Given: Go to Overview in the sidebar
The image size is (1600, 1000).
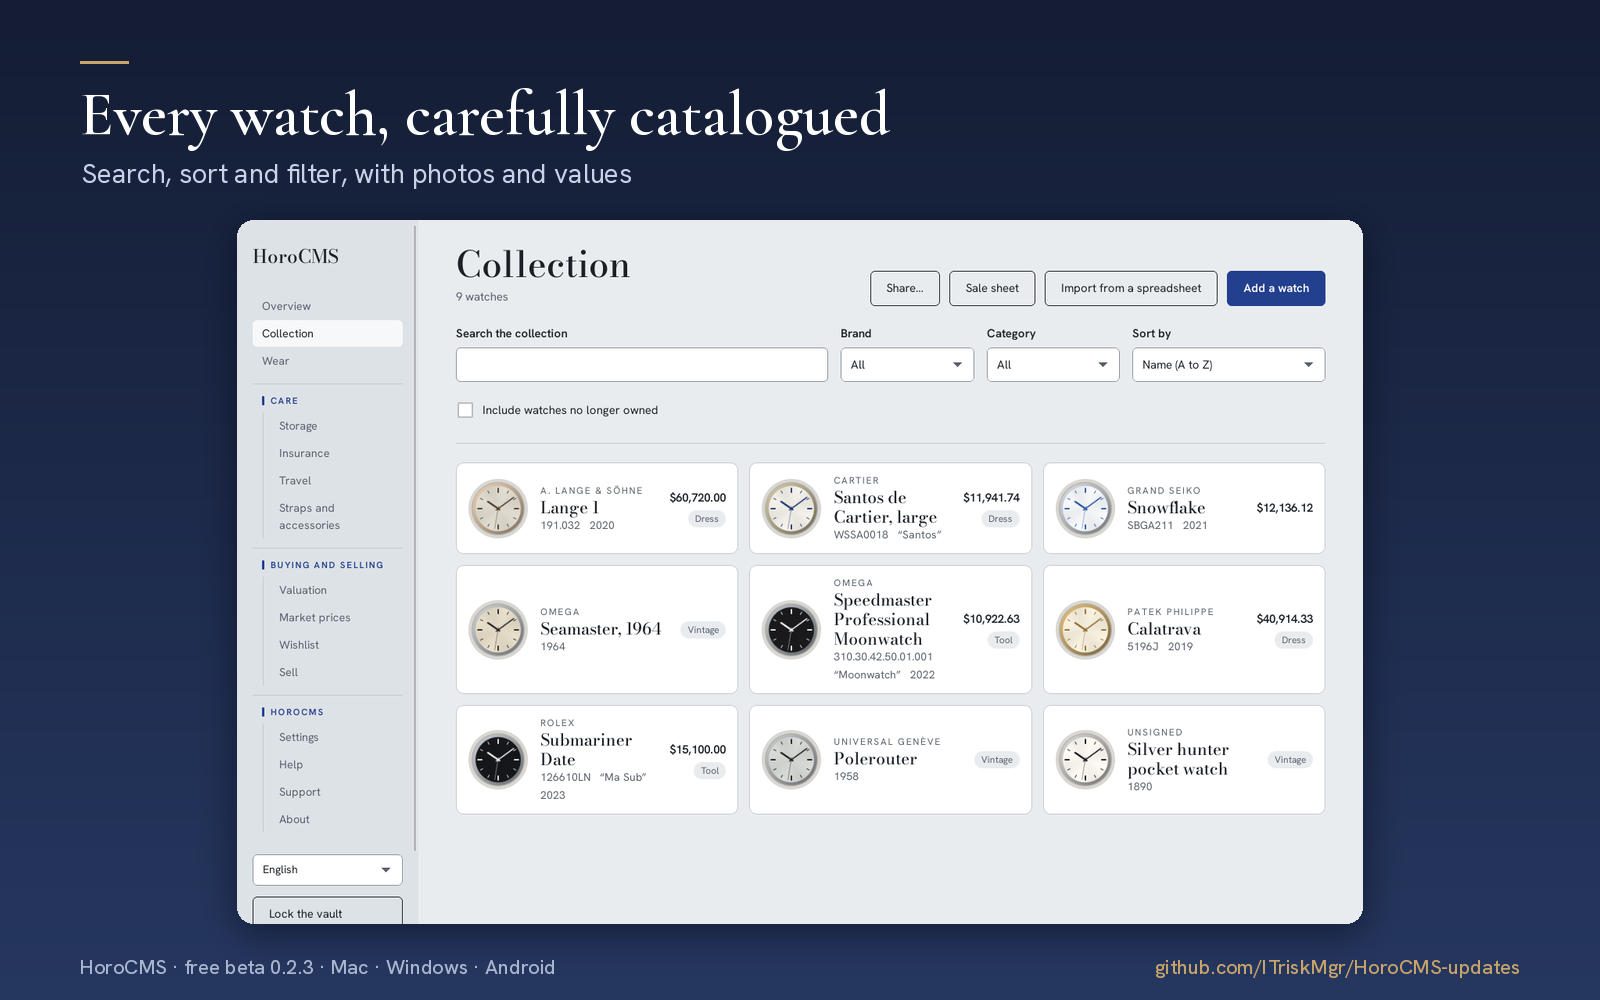Looking at the screenshot, I should tap(327, 306).
